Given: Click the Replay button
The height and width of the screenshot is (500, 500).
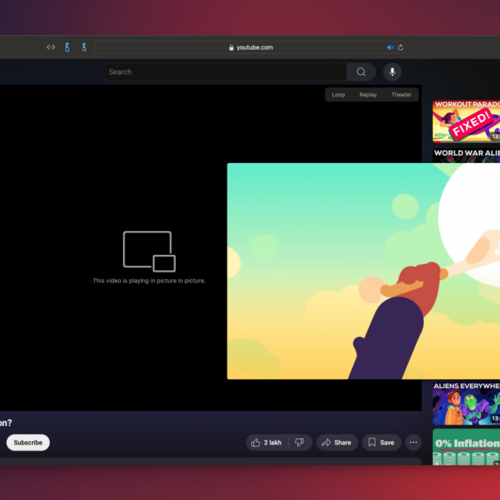Looking at the screenshot, I should [368, 95].
